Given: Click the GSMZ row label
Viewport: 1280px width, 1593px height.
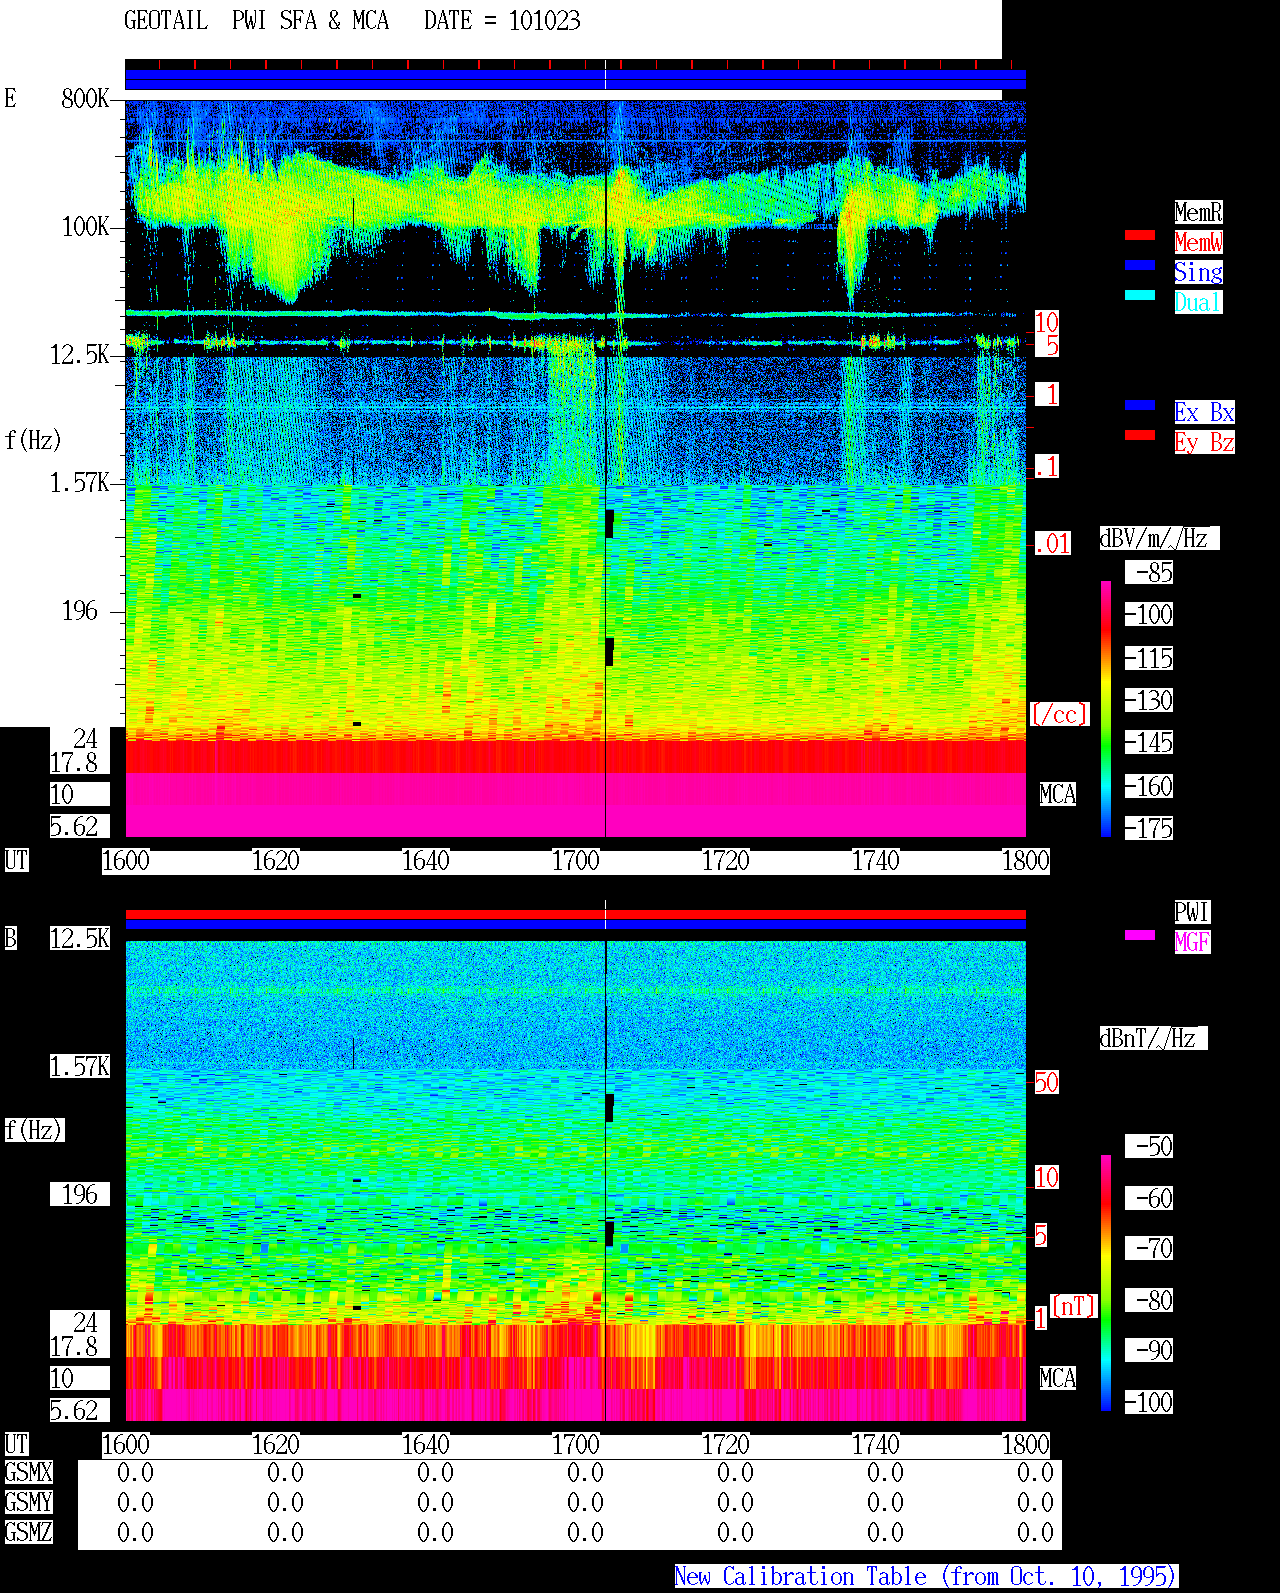Looking at the screenshot, I should pyautogui.click(x=29, y=1532).
